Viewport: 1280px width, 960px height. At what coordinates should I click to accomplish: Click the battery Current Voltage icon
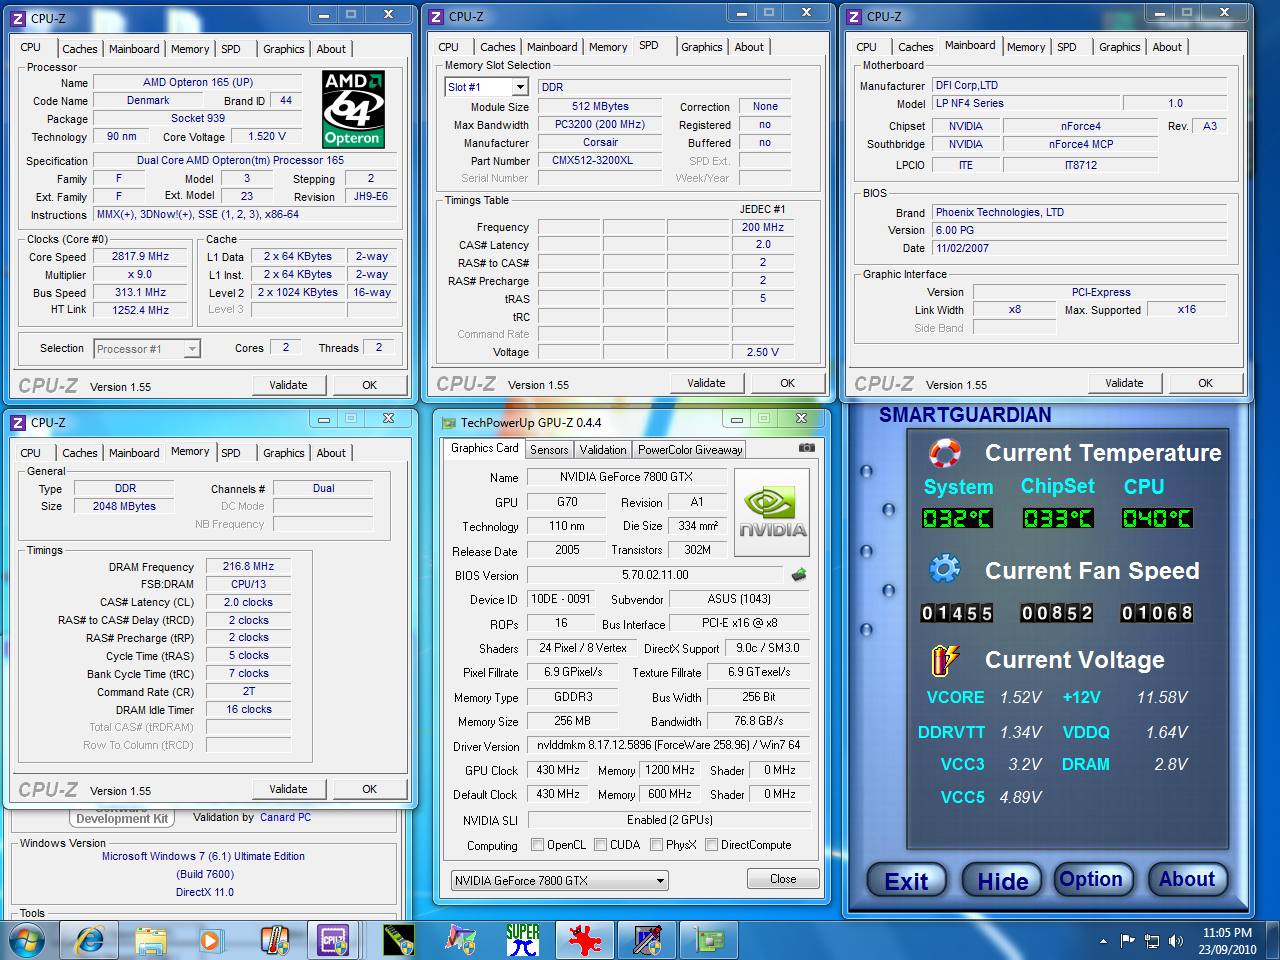click(x=945, y=659)
